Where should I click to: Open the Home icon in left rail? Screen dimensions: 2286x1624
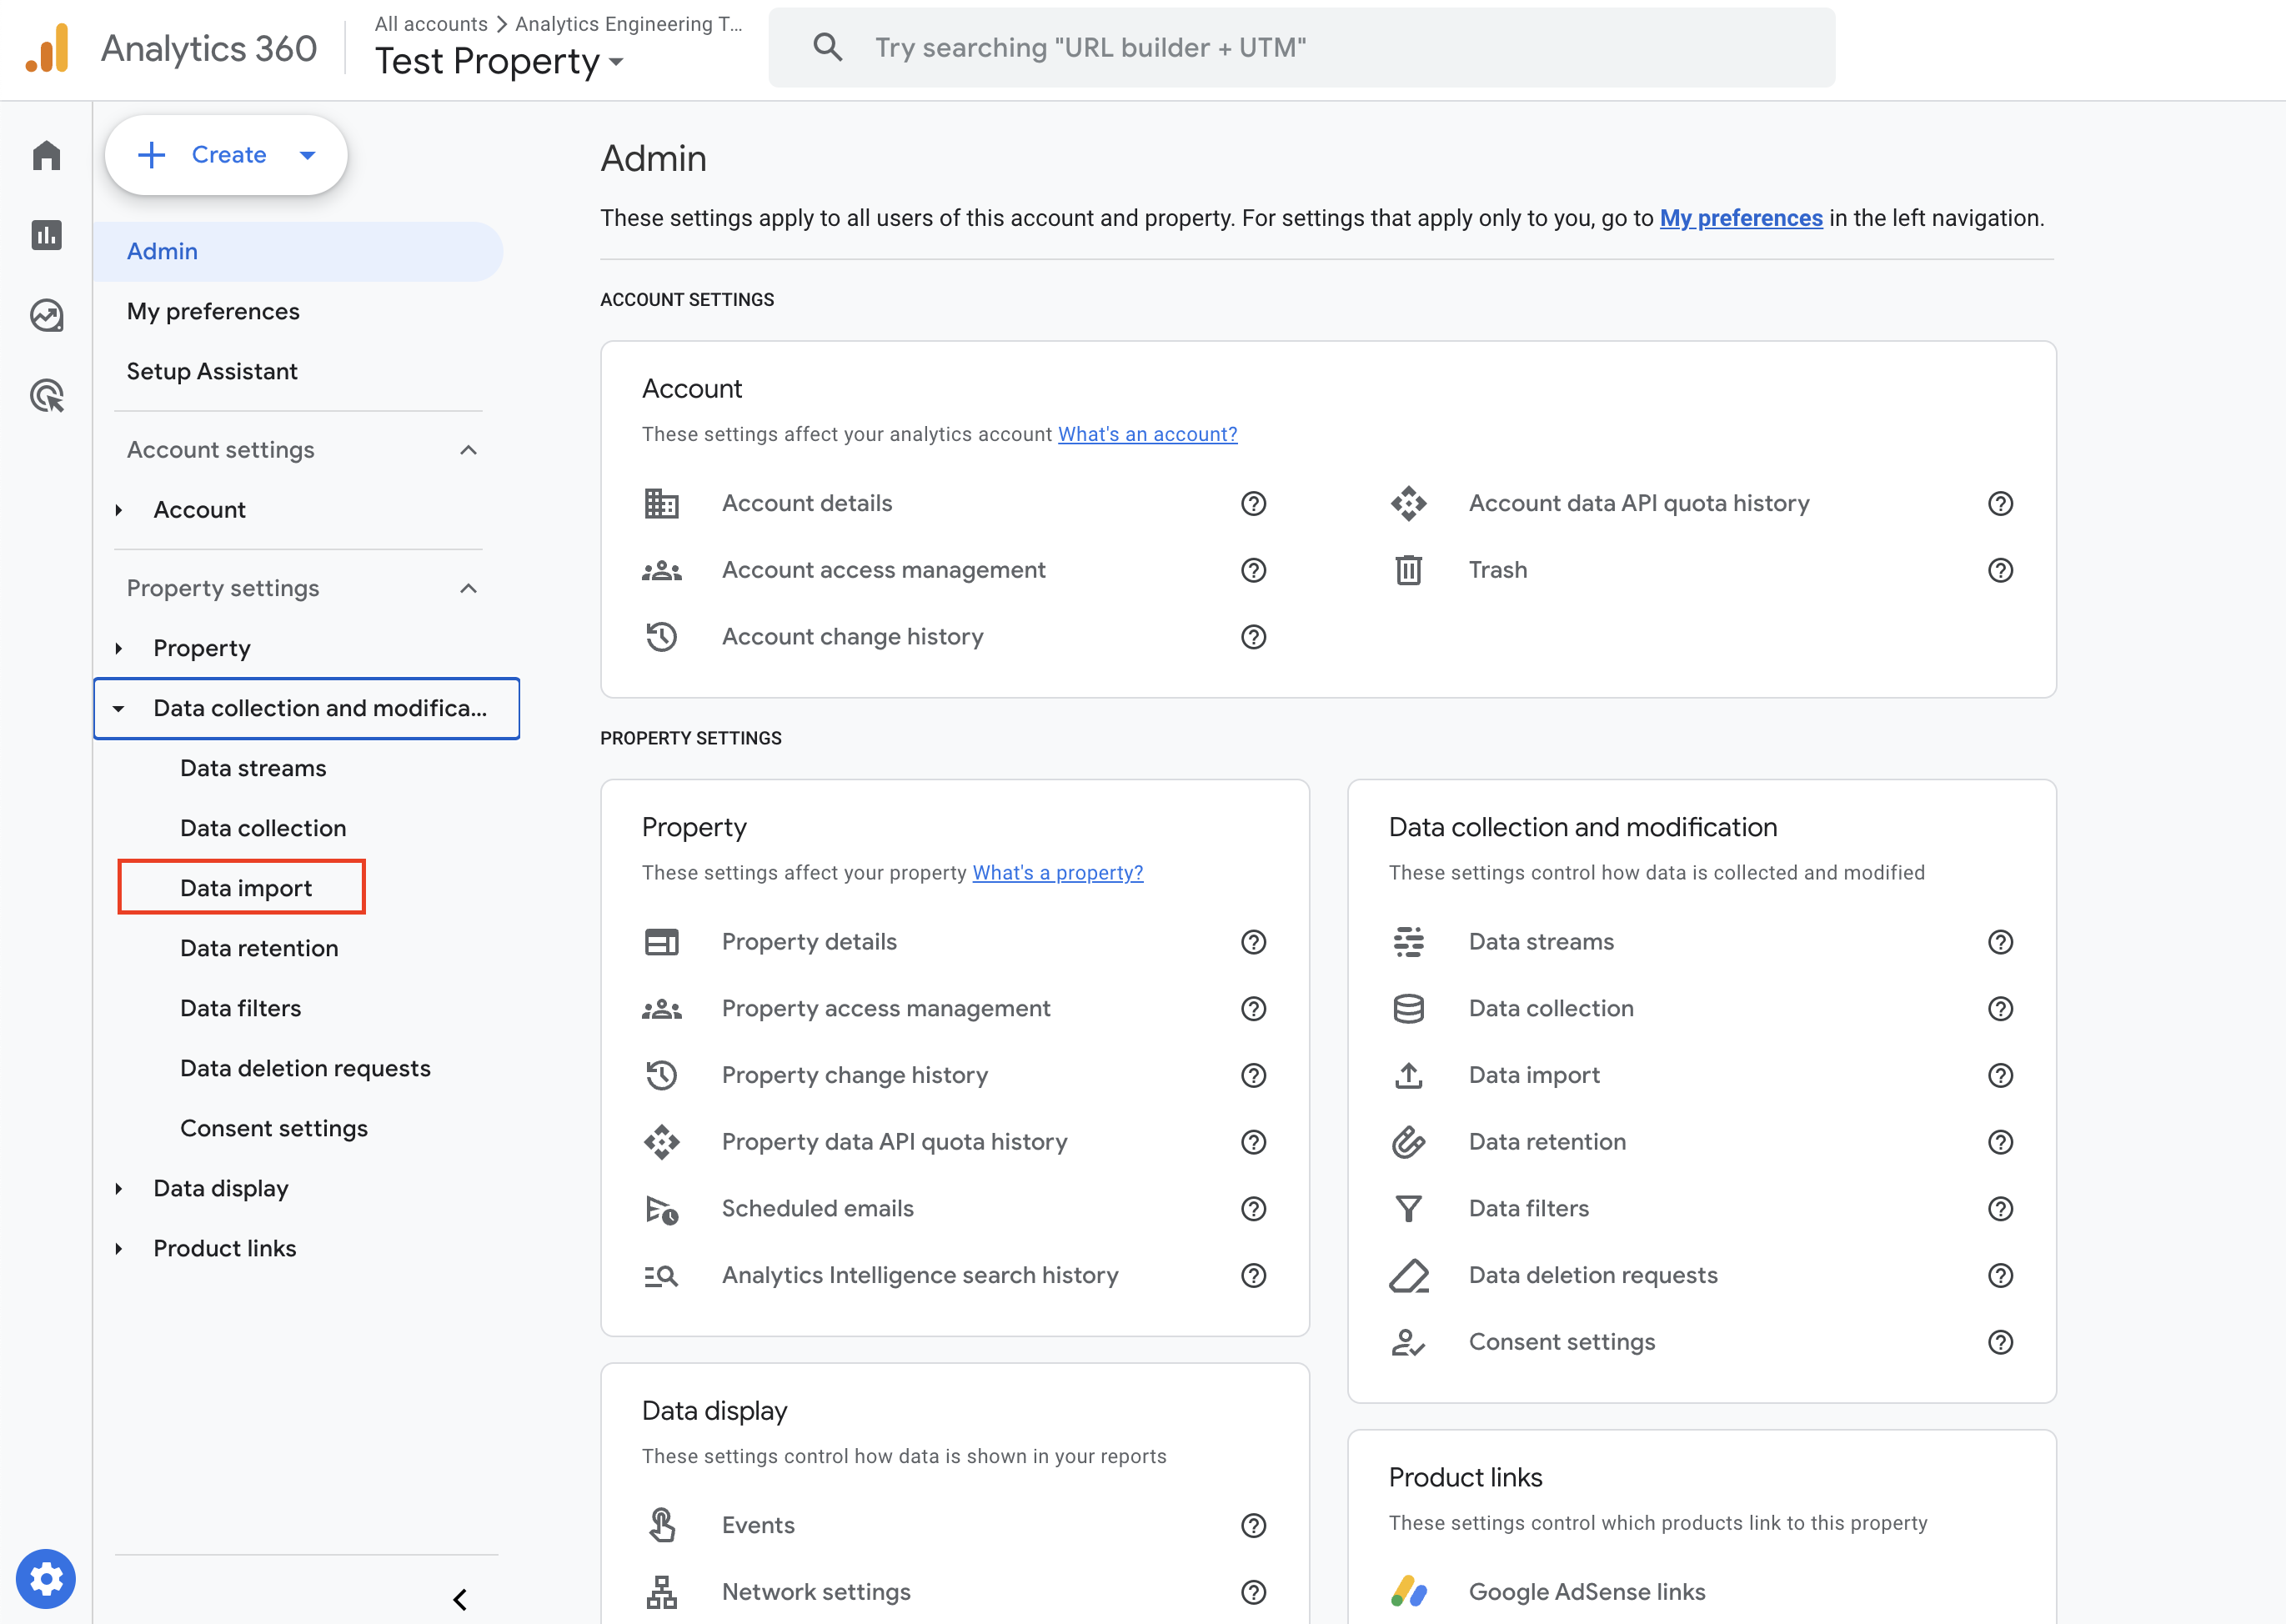(46, 156)
